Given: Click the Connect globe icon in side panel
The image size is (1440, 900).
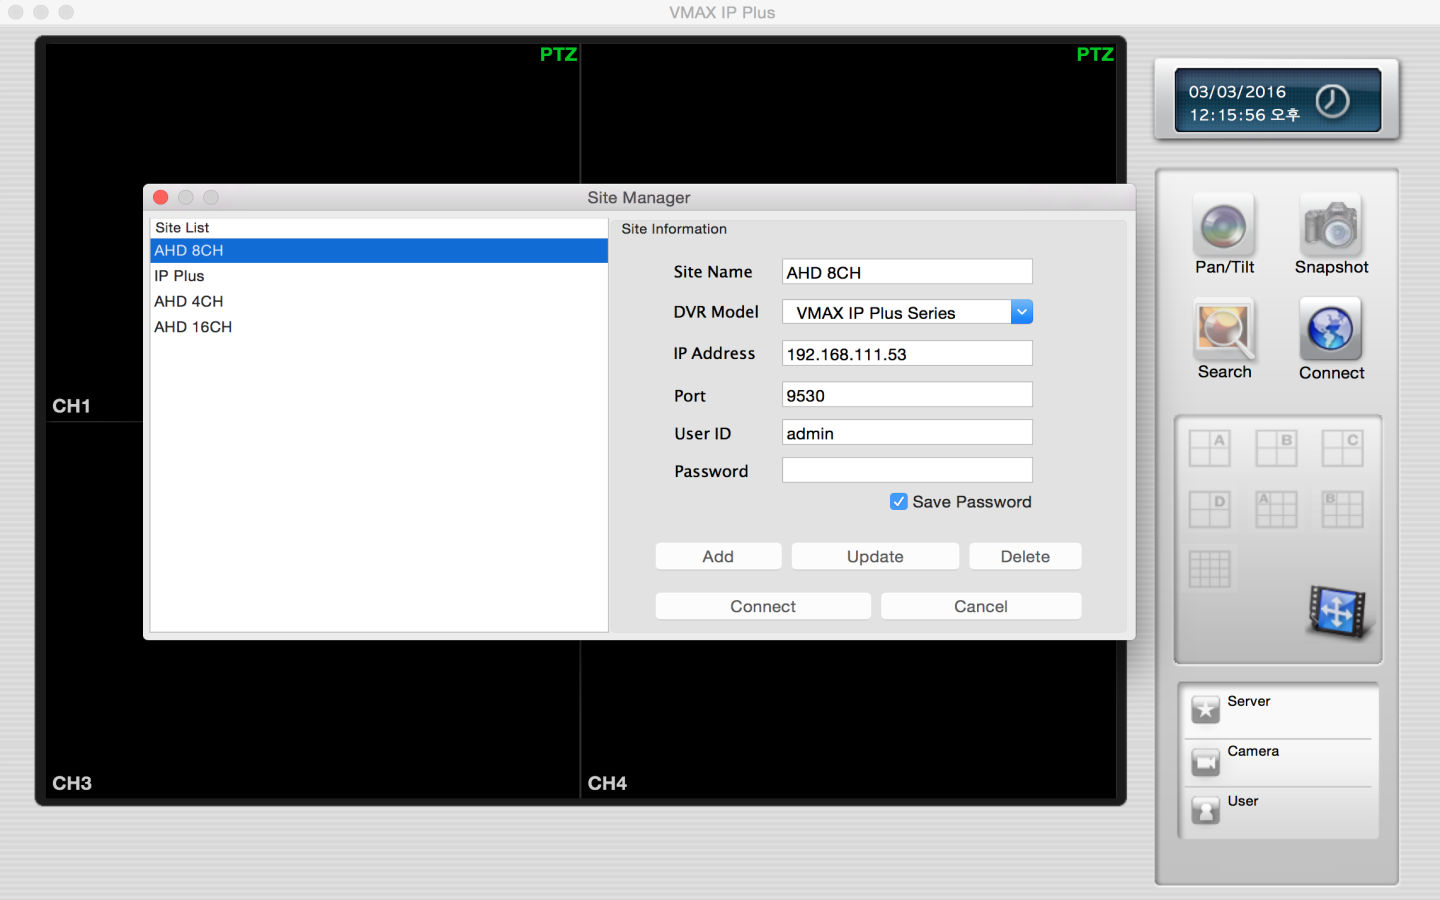Looking at the screenshot, I should coord(1331,330).
